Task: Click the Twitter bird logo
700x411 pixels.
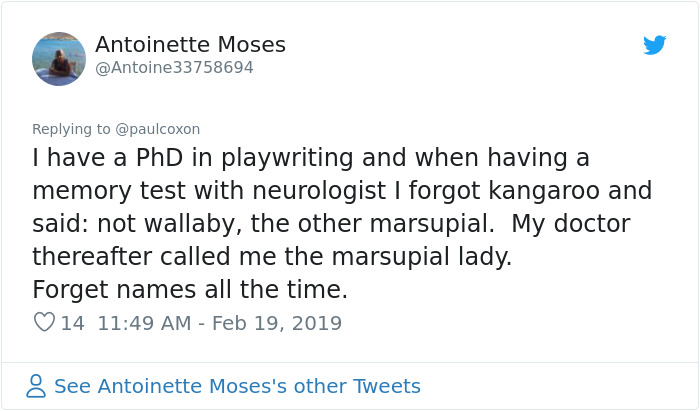Action: (x=655, y=45)
